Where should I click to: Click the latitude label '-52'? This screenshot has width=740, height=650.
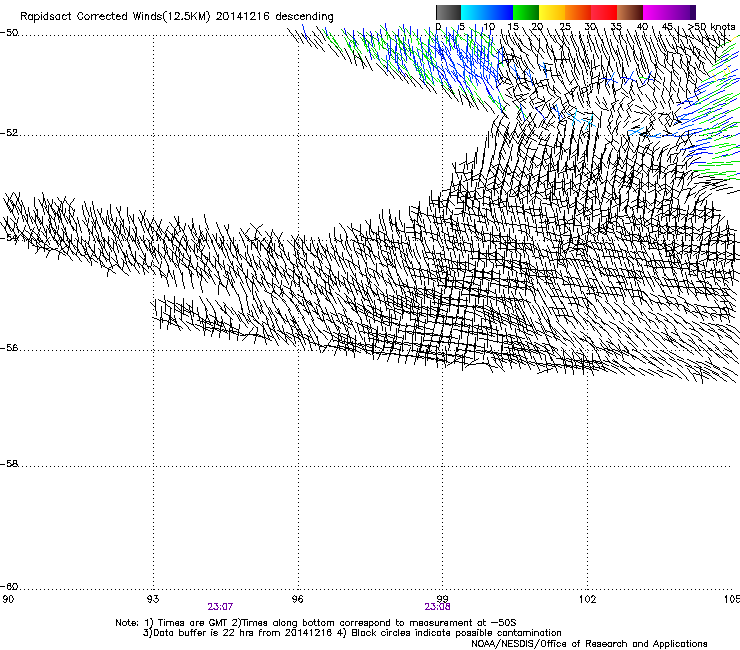[x=9, y=133]
